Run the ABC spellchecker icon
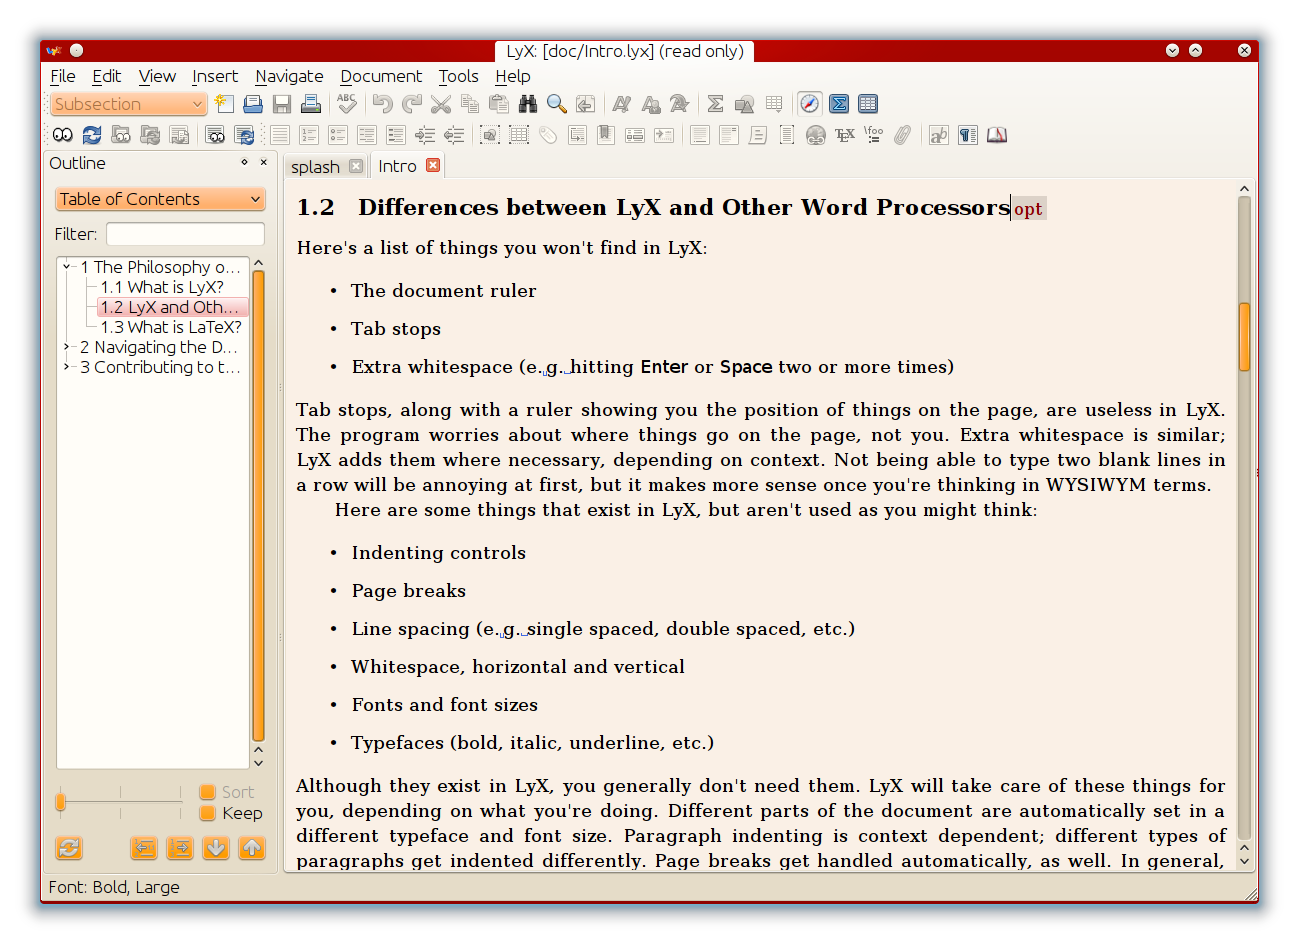The image size is (1299, 944). point(347,104)
